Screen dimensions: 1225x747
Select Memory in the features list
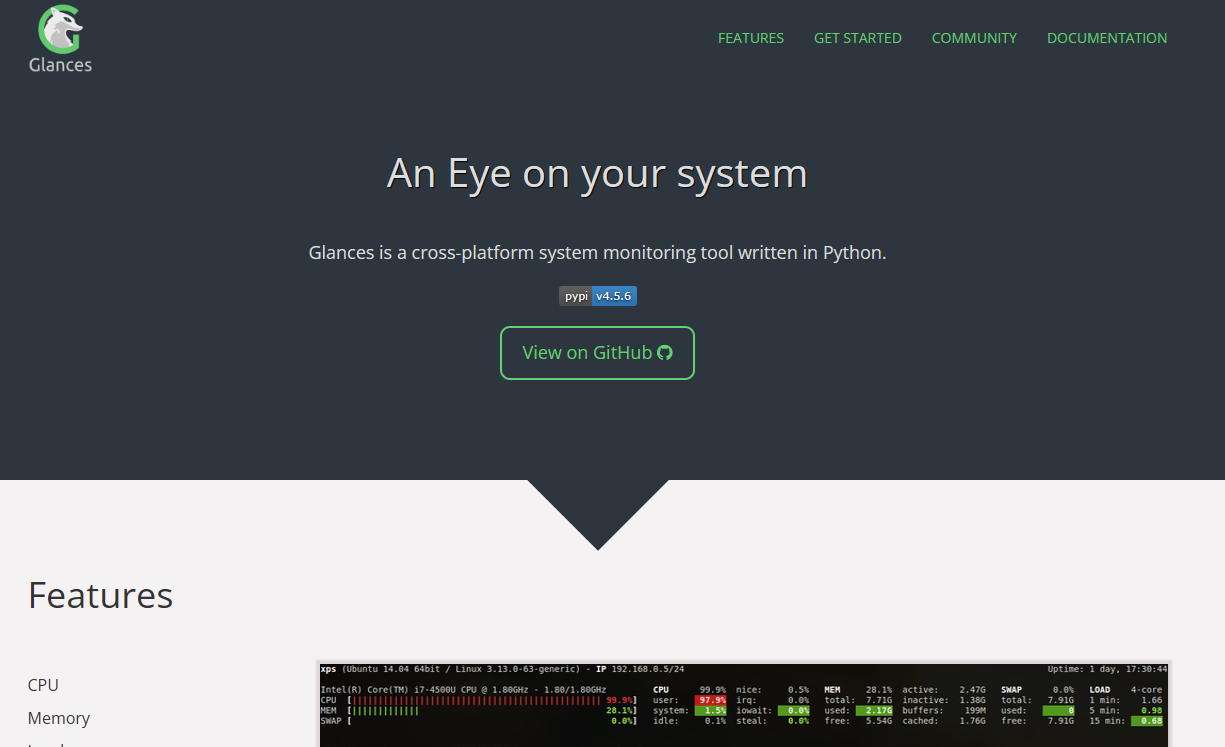59,718
